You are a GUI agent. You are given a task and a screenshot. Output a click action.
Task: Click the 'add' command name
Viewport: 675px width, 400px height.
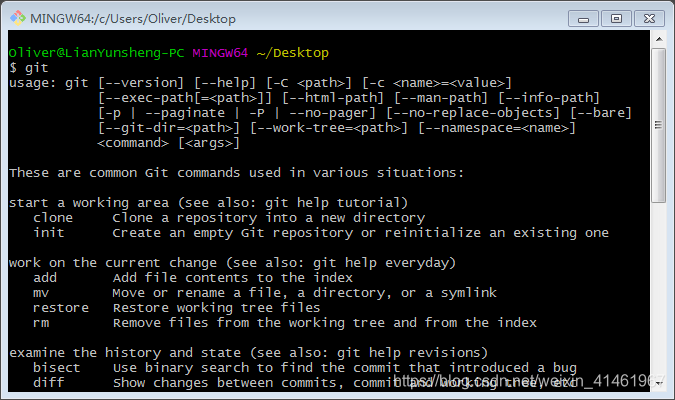point(45,278)
